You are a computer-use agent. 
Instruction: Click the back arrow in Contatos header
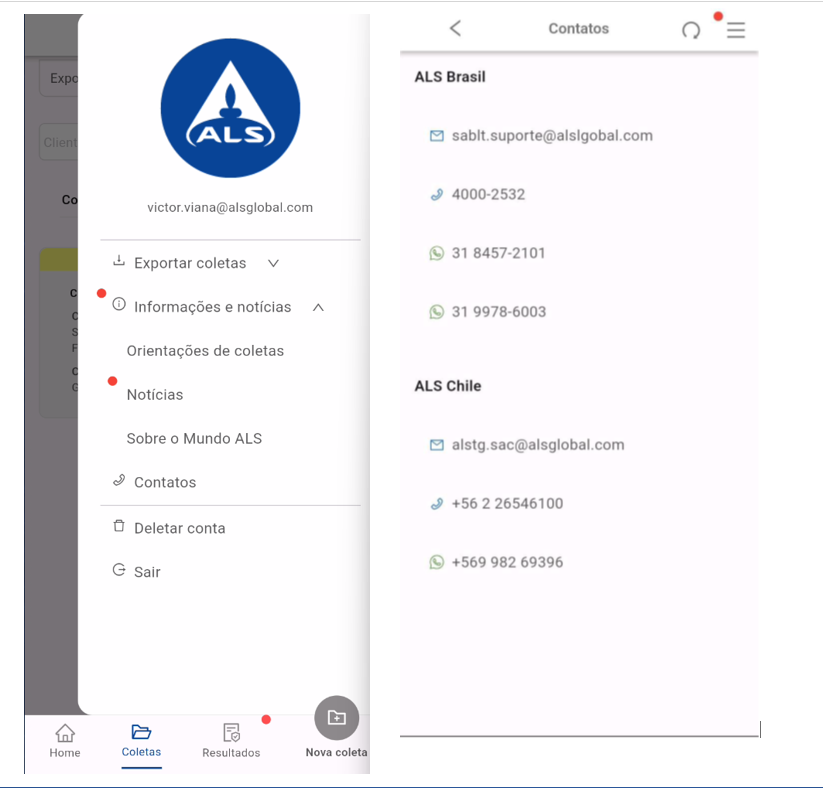(x=455, y=29)
